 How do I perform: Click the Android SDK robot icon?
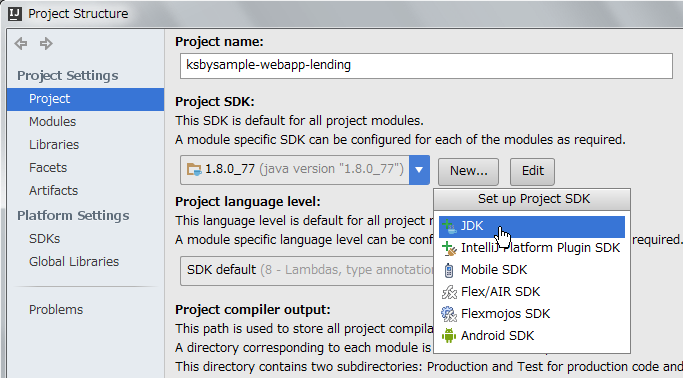[x=449, y=336]
